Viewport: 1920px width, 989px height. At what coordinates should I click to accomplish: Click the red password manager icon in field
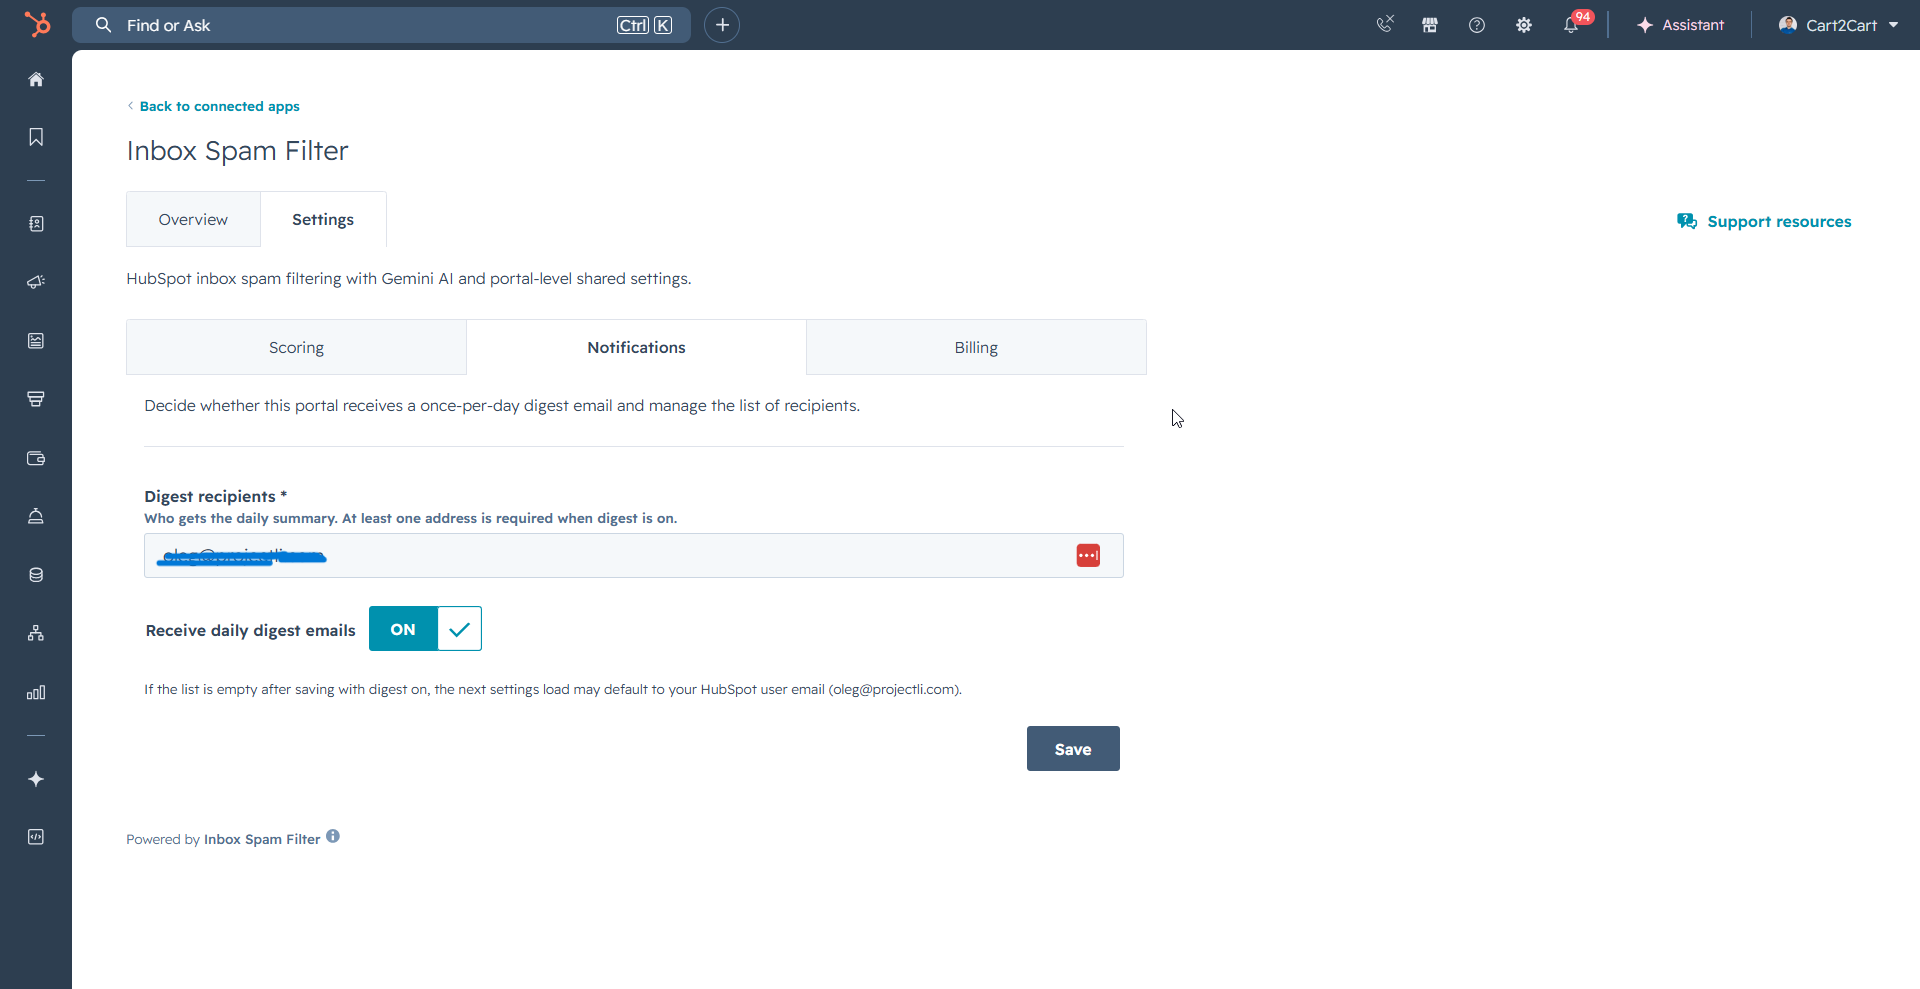coord(1088,555)
